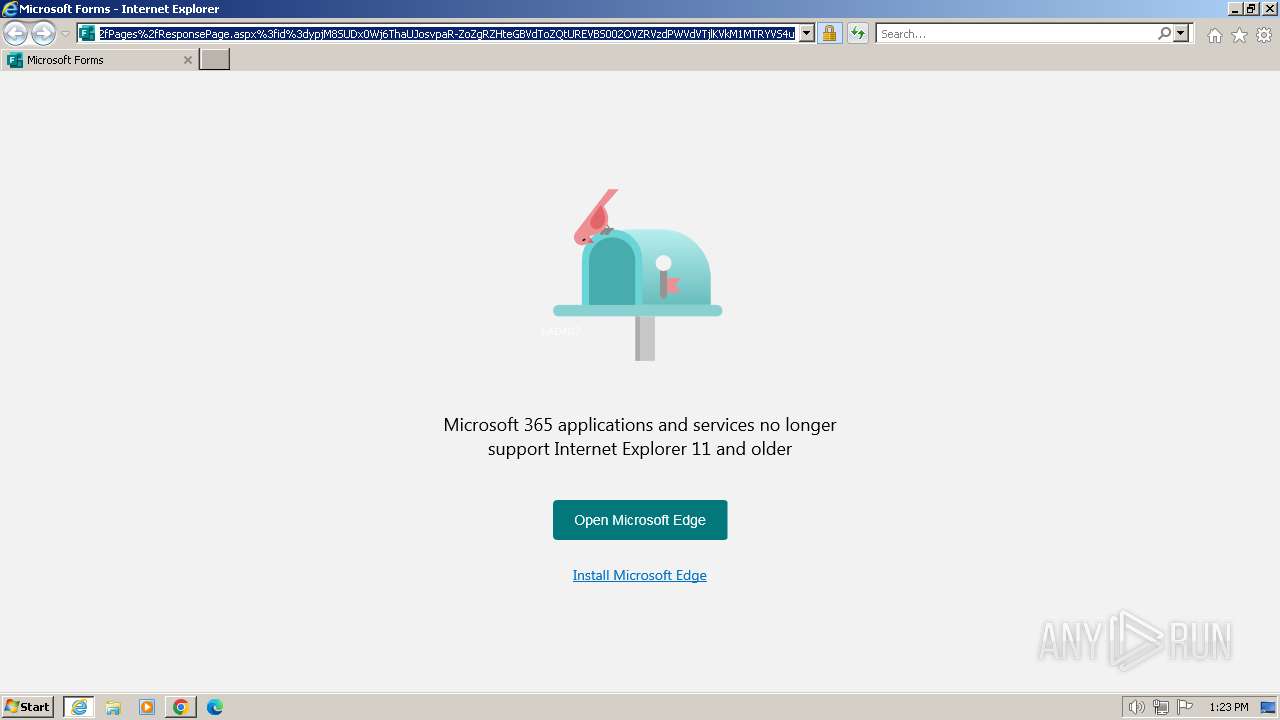This screenshot has height=720, width=1280.
Task: Refresh the page with the reload icon
Action: coord(858,34)
